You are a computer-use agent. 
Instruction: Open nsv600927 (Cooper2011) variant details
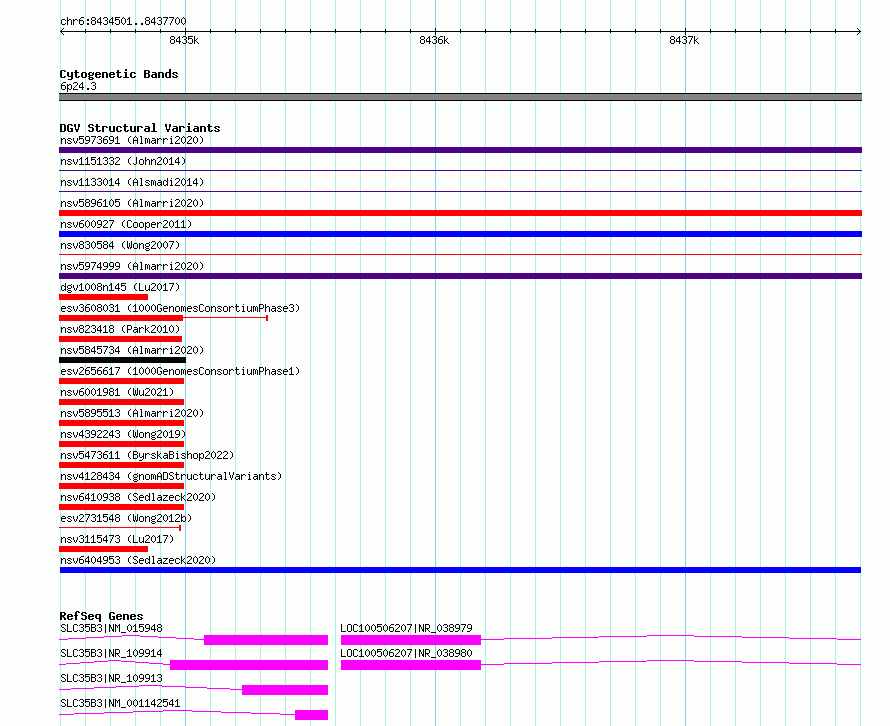(x=126, y=224)
